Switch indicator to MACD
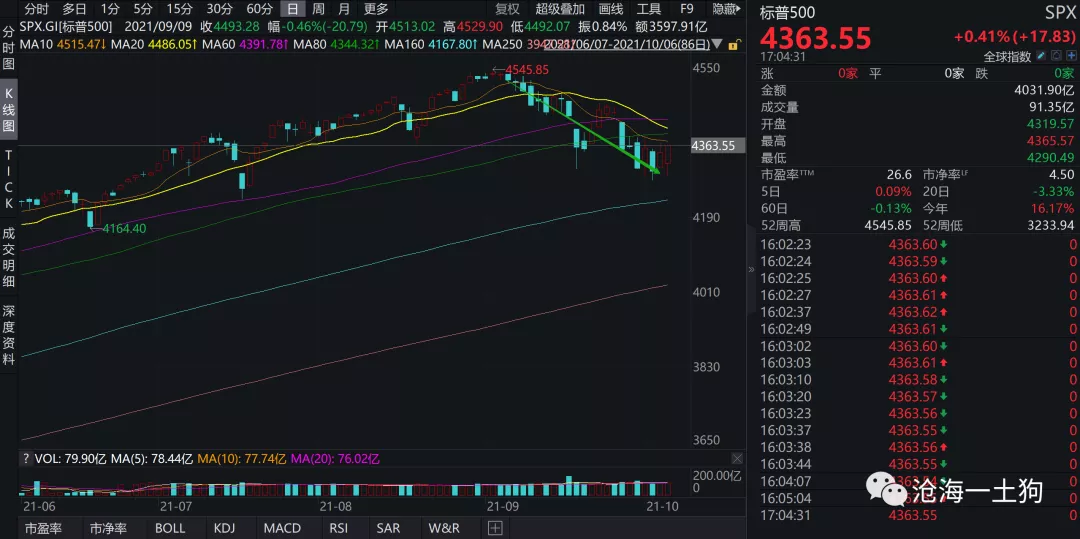The width and height of the screenshot is (1080, 539). click(282, 528)
